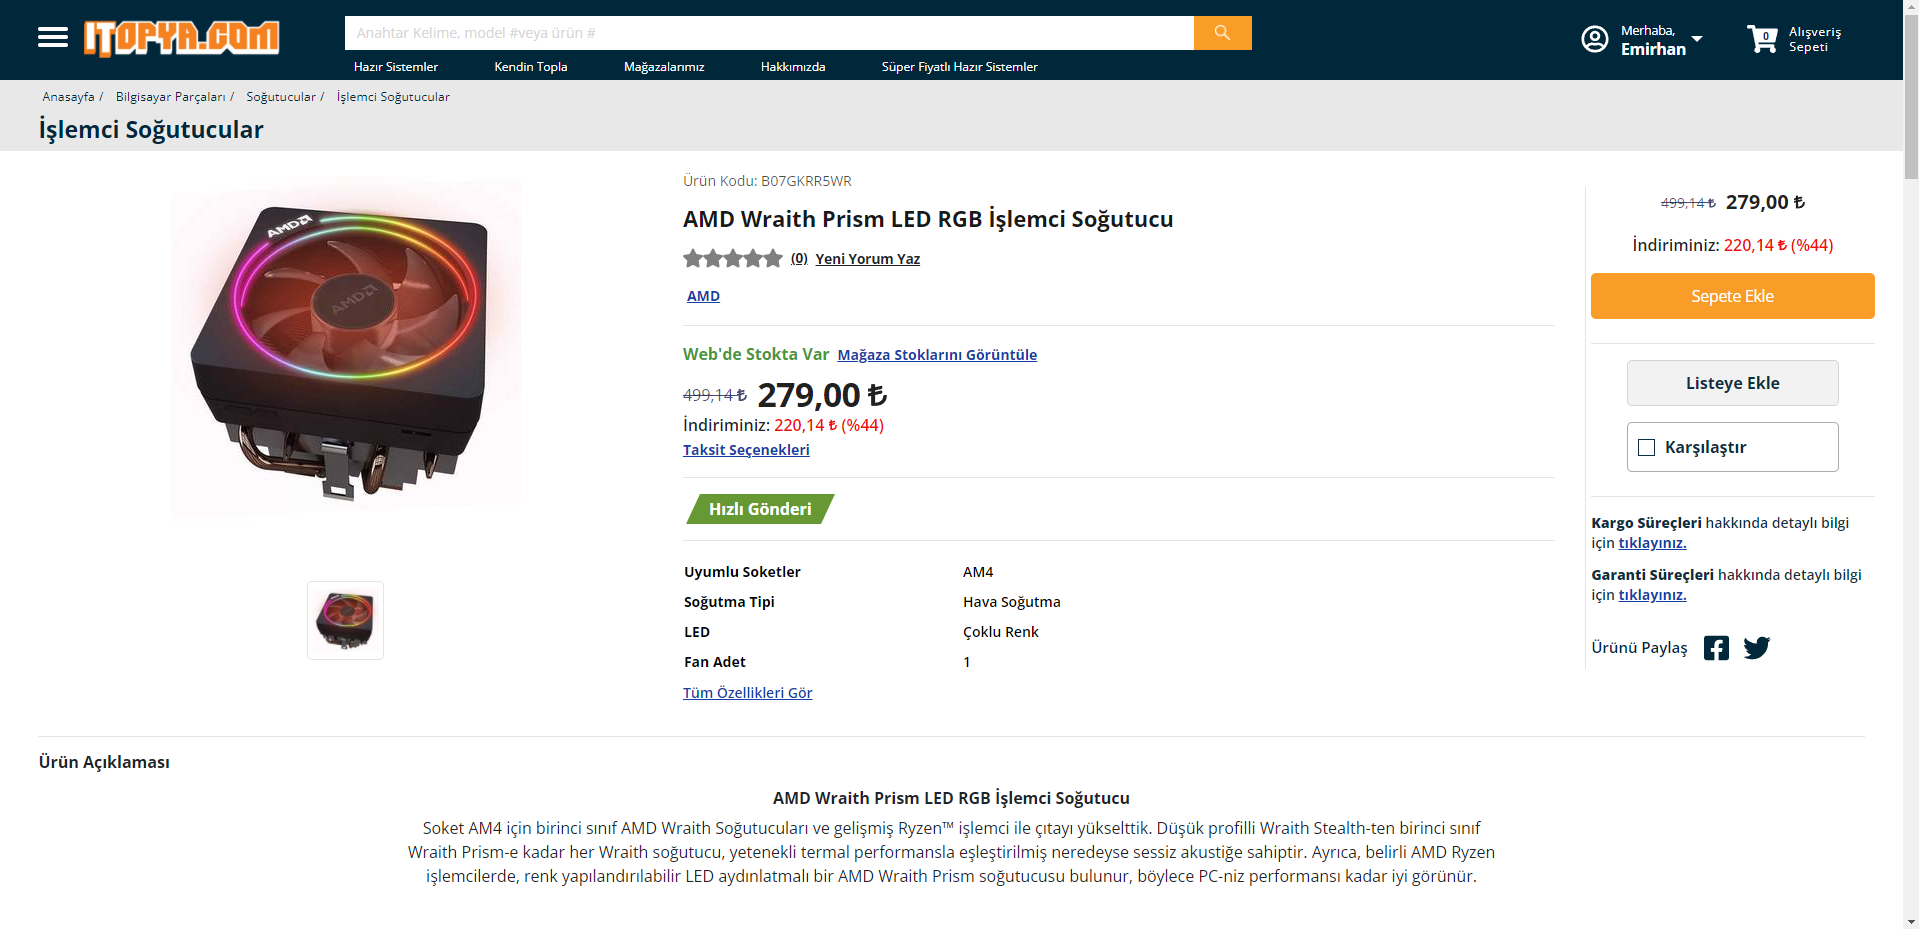1919x929 pixels.
Task: Click the orange search magnifier button
Action: tap(1222, 33)
